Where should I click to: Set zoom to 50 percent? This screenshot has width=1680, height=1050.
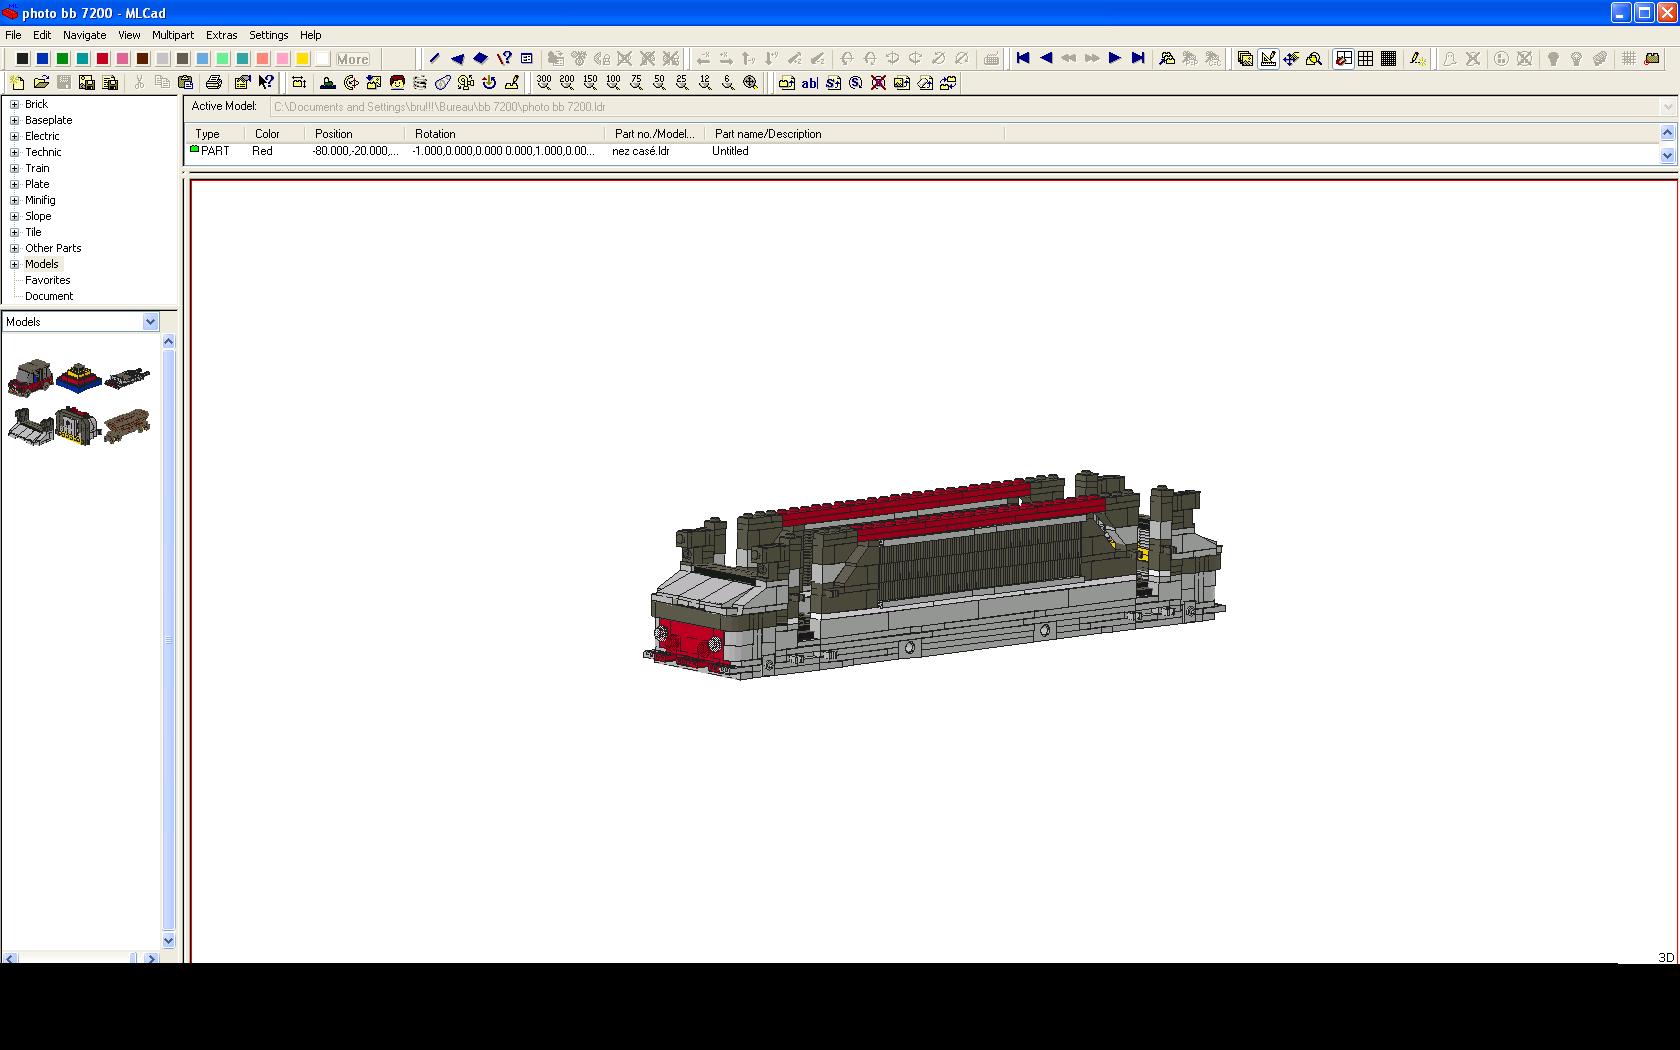tap(659, 83)
